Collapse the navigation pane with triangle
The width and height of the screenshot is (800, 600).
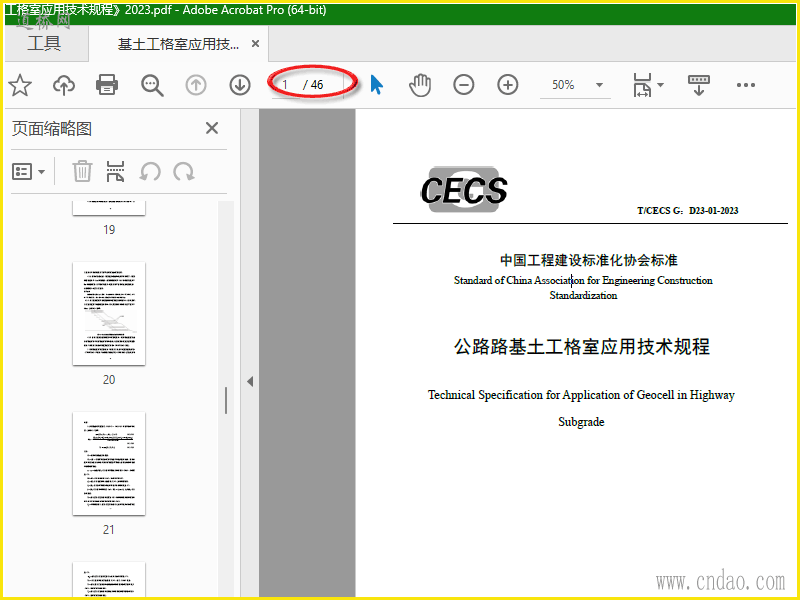(250, 381)
